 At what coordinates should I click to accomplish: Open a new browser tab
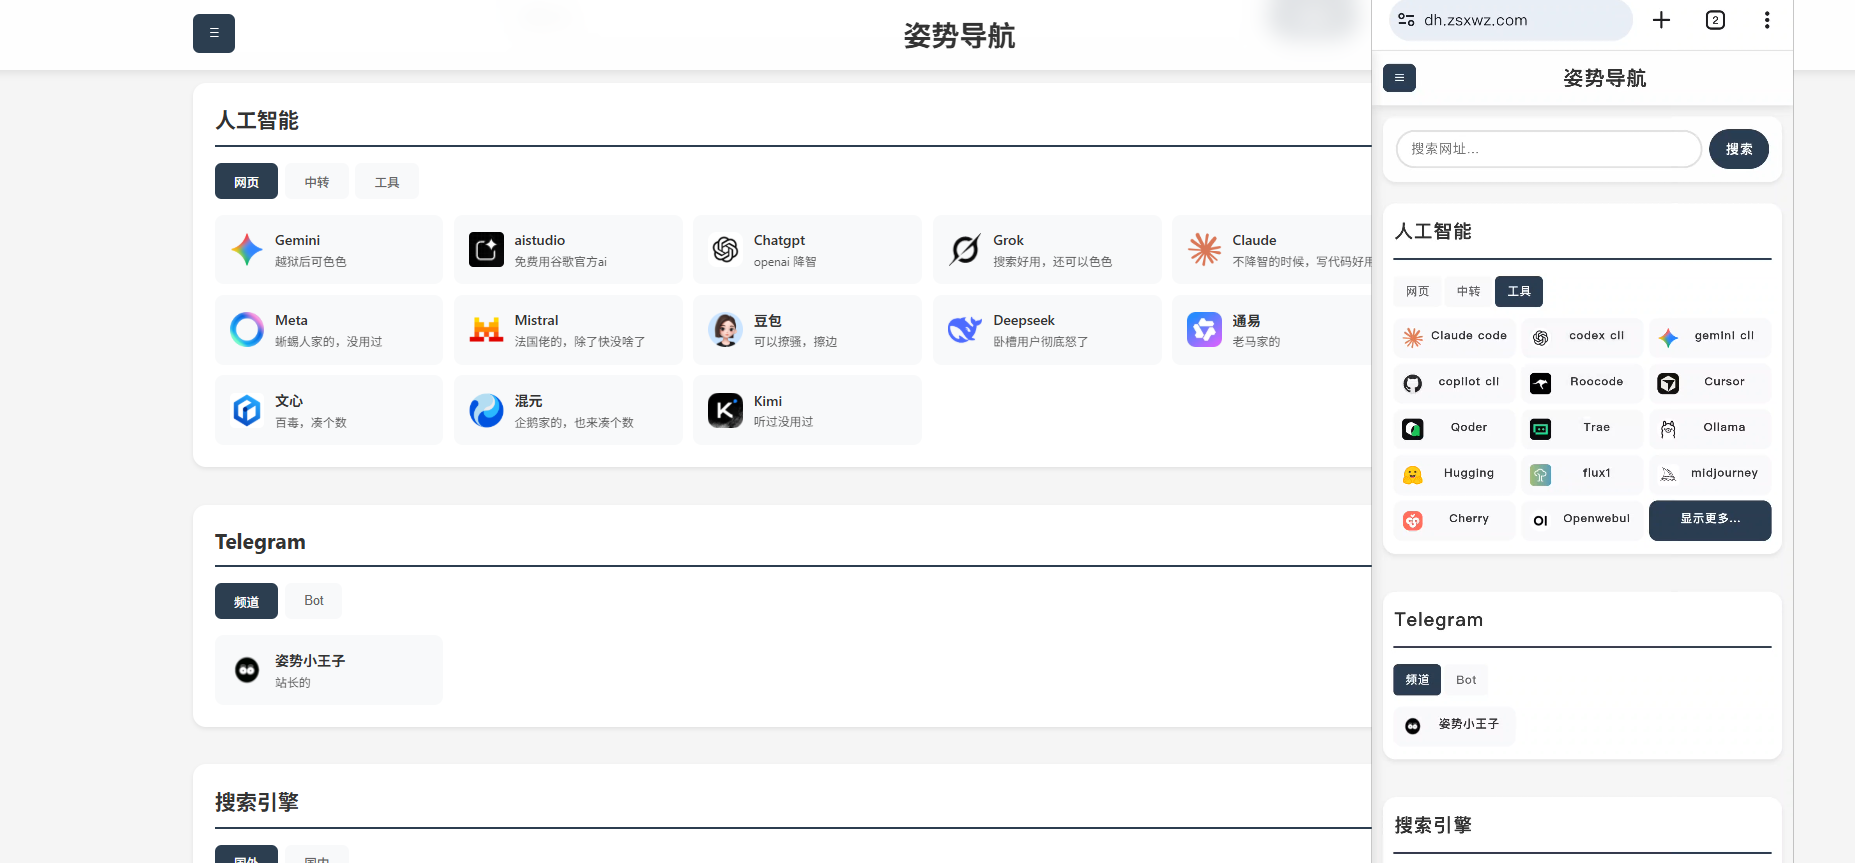coord(1661,20)
